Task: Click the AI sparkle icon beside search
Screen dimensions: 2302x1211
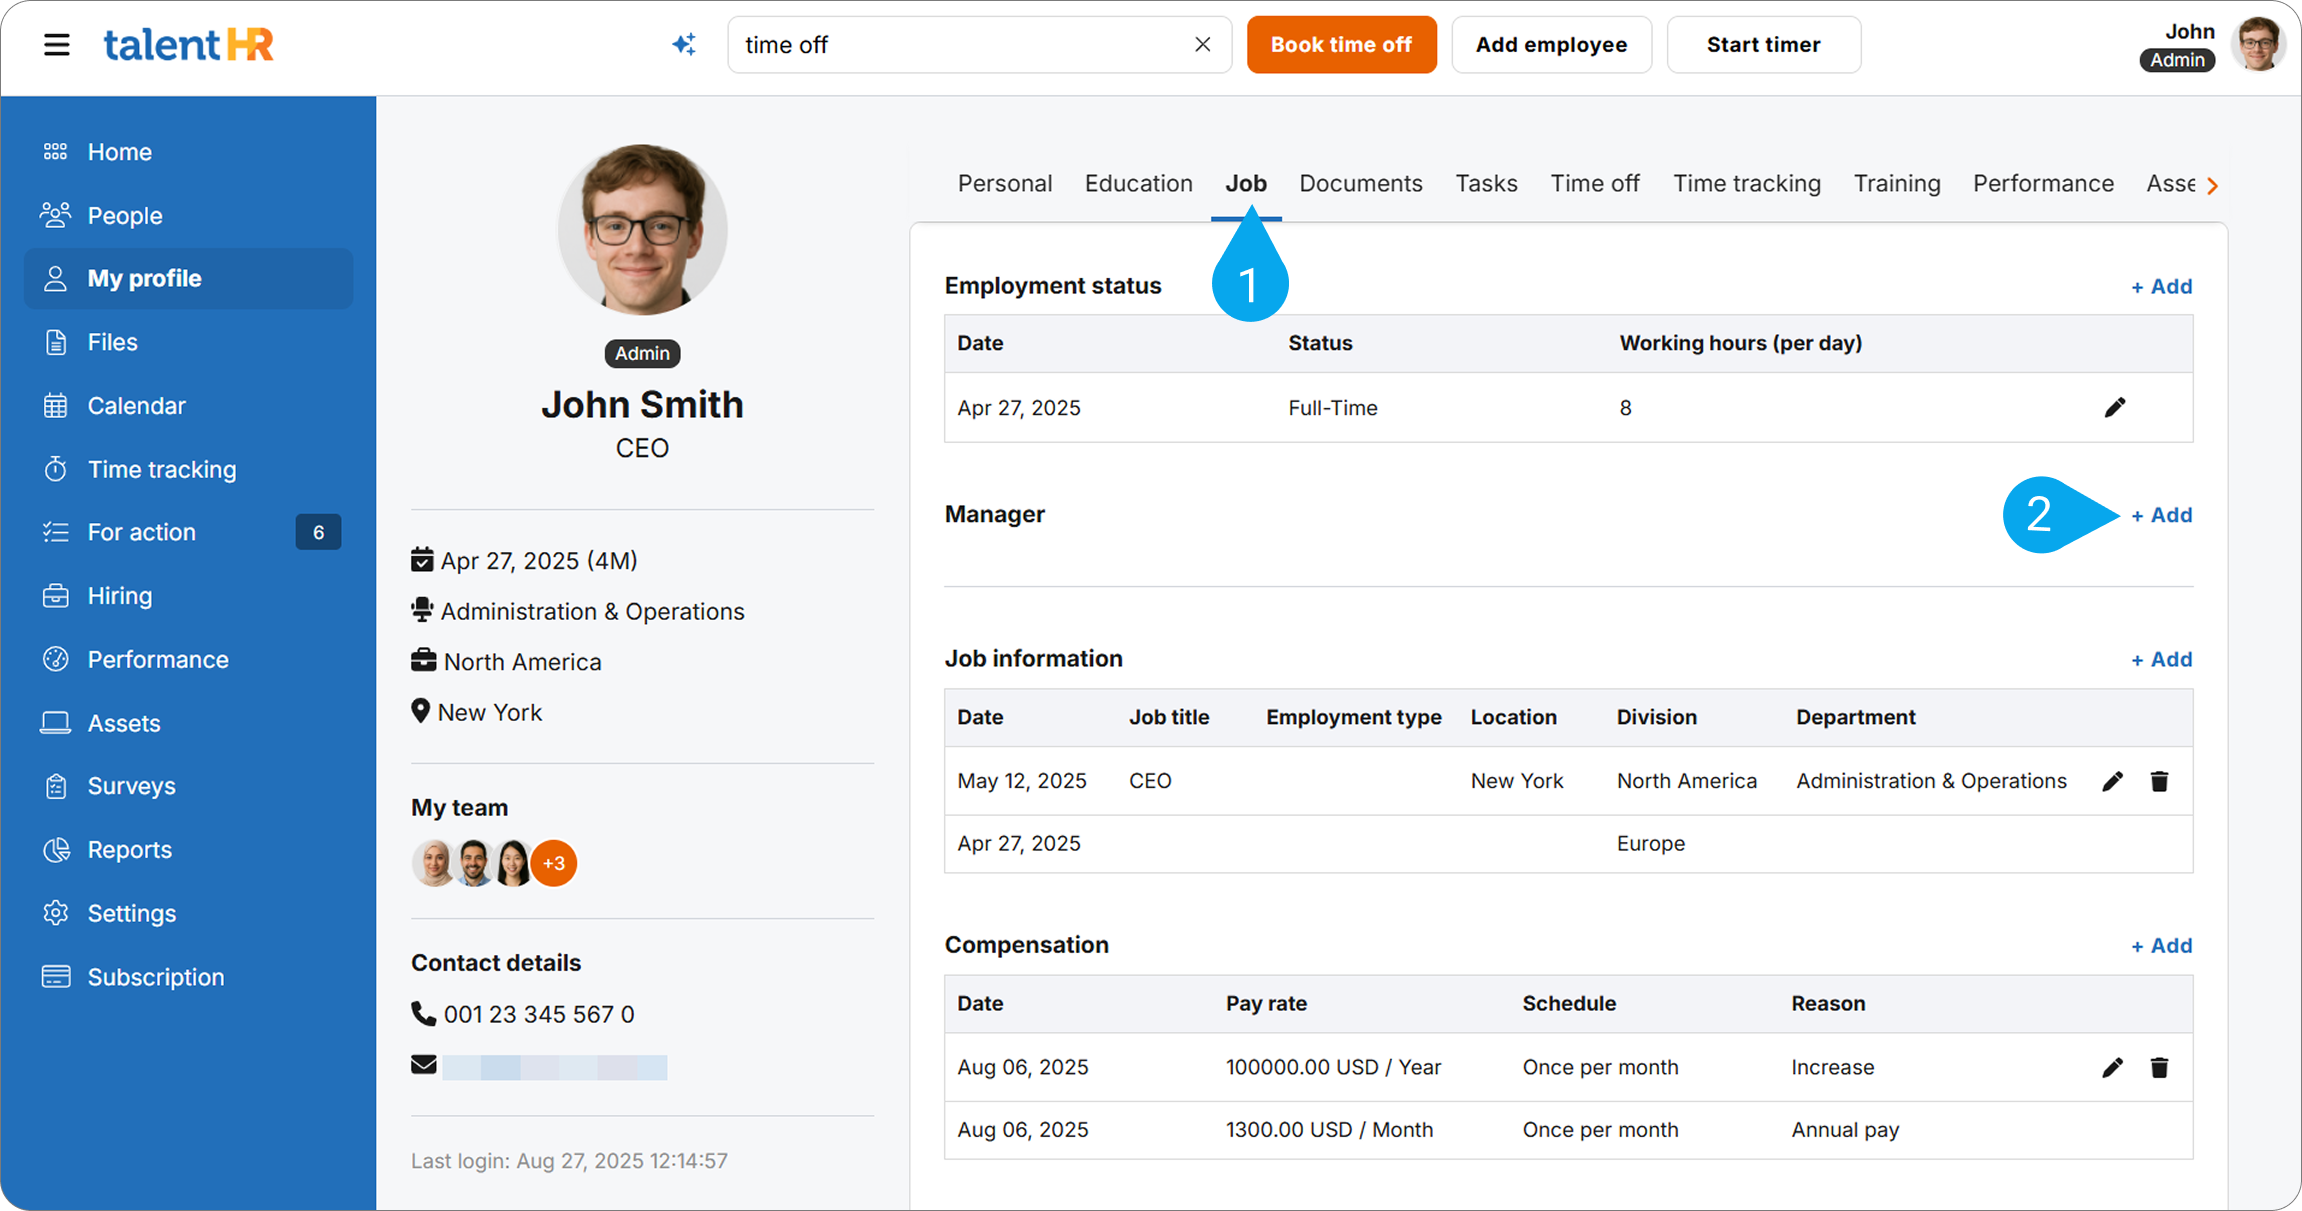Action: [x=684, y=45]
